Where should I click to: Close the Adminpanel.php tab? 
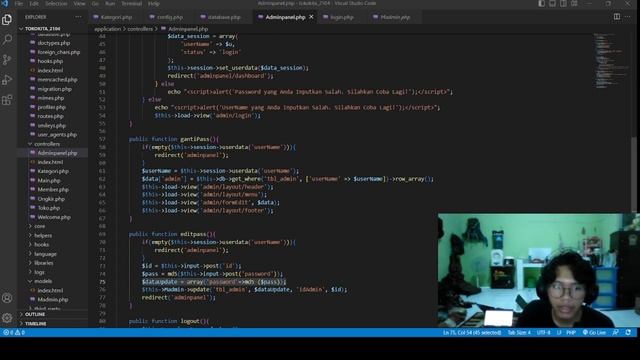pyautogui.click(x=311, y=17)
